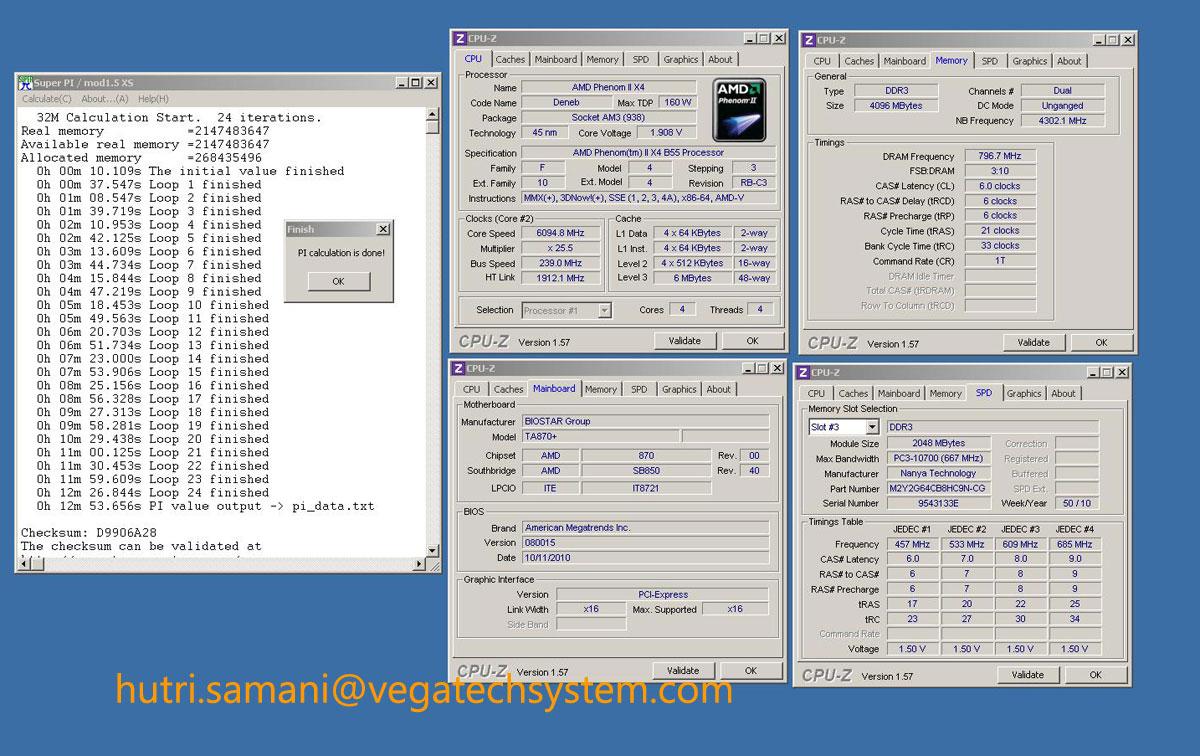Image resolution: width=1200 pixels, height=756 pixels.
Task: Click the CPU-Z logo icon in Mainboard tab window
Action: click(x=458, y=368)
